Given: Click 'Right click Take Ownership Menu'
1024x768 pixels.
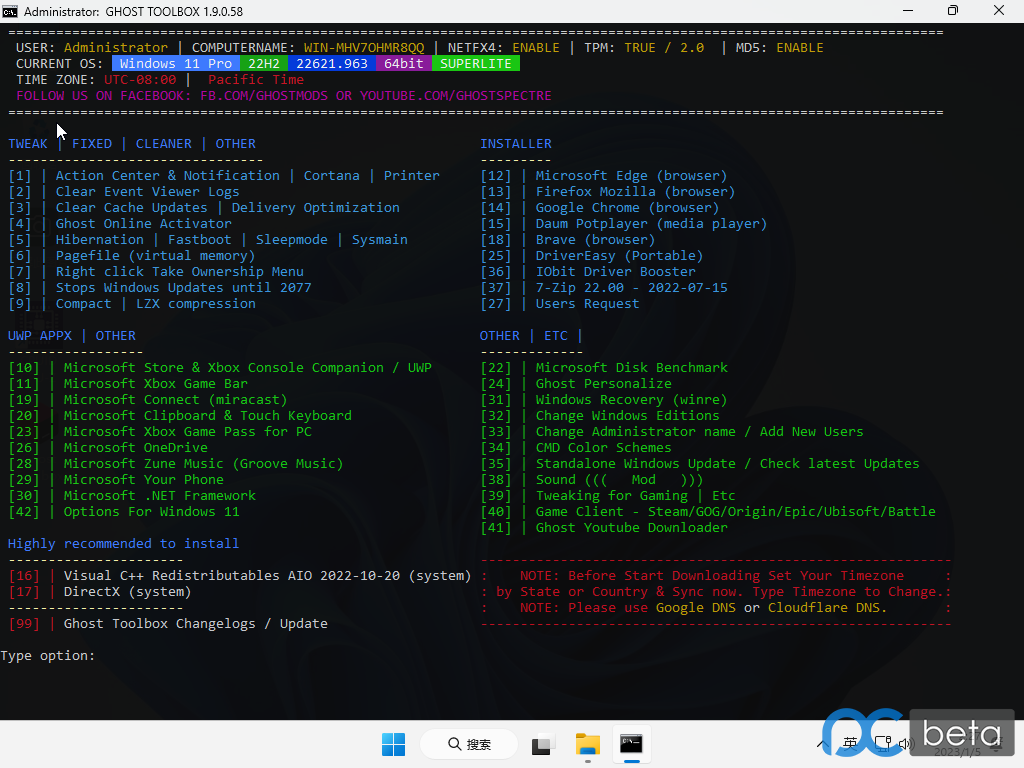Looking at the screenshot, I should point(180,272).
